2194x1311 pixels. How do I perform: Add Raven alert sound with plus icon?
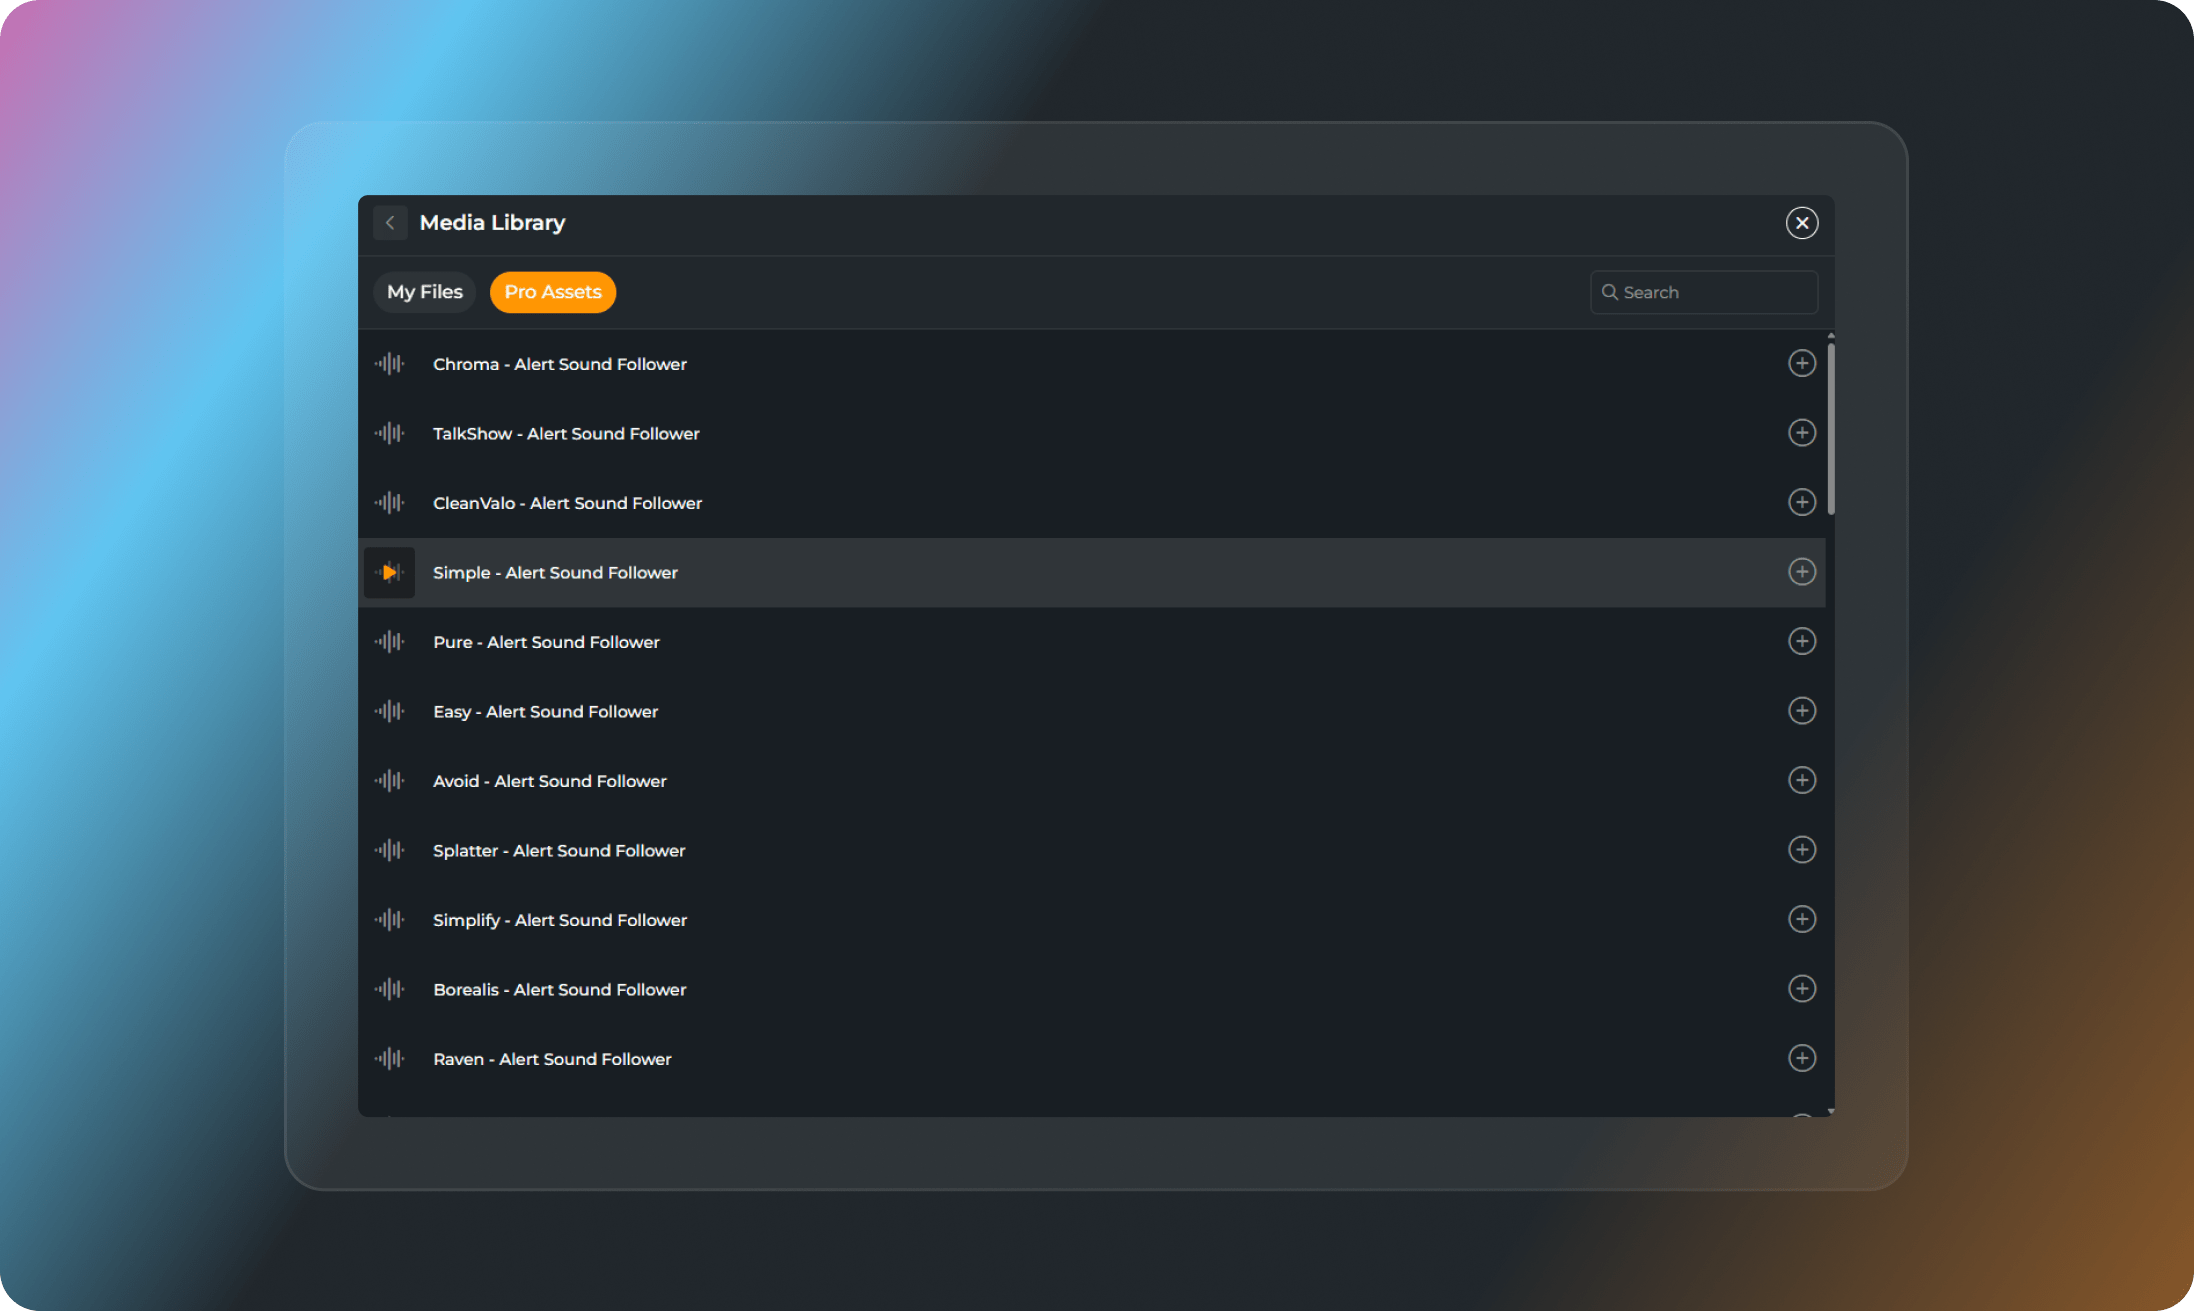coord(1801,1058)
